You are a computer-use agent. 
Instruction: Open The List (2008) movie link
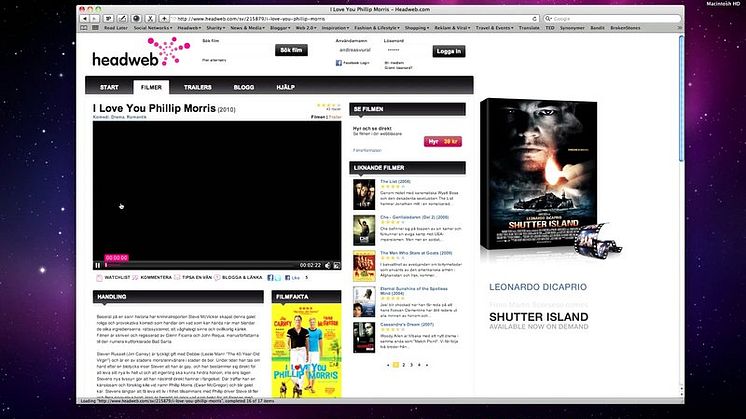tap(395, 182)
